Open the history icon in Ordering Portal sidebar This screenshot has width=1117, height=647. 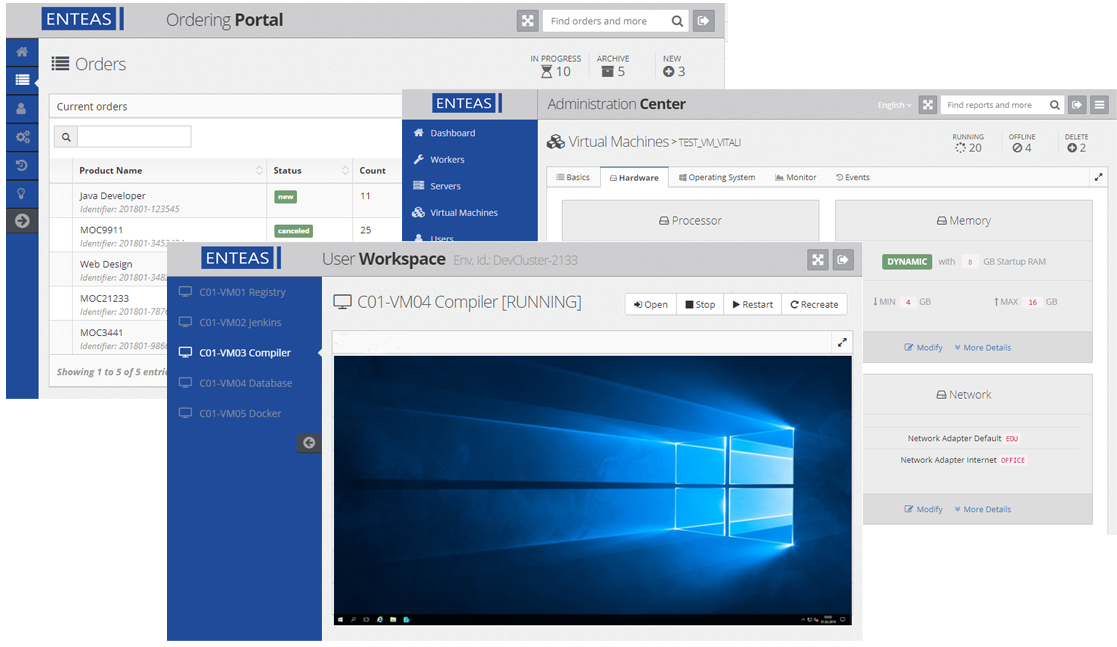pyautogui.click(x=21, y=165)
